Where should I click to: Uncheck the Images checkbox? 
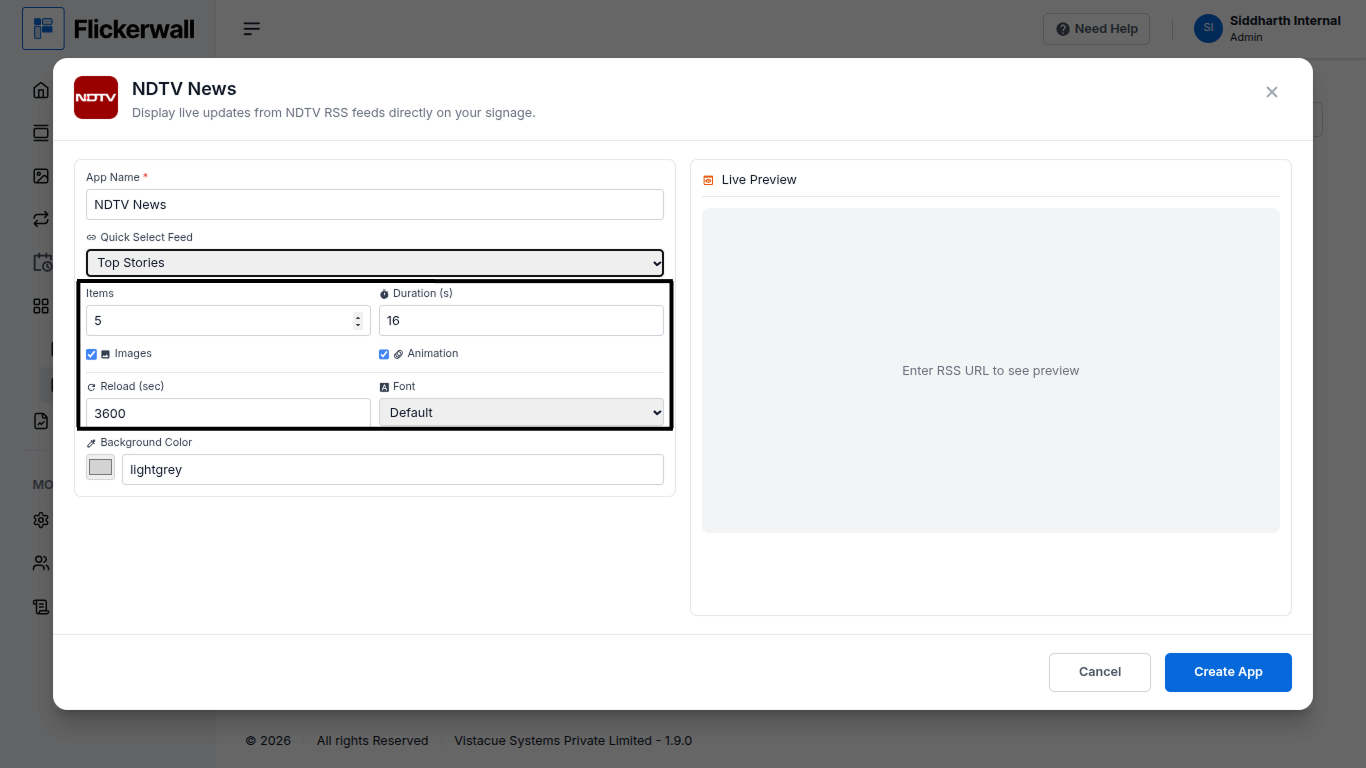92,354
